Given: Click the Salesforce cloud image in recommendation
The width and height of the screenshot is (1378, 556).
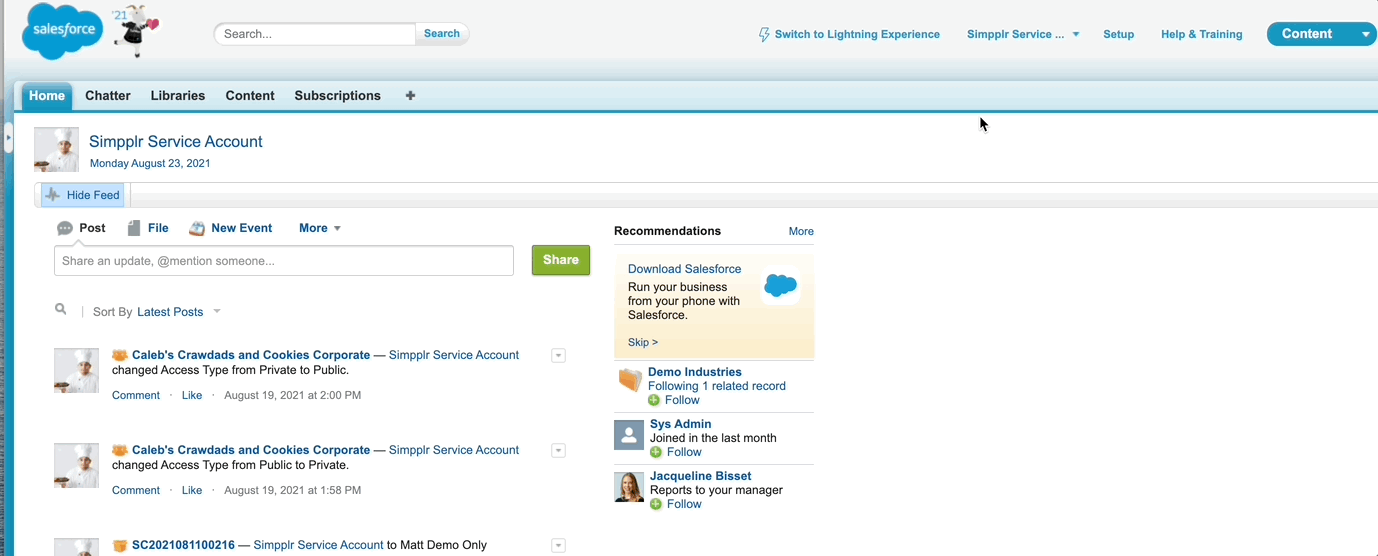Looking at the screenshot, I should (x=781, y=287).
